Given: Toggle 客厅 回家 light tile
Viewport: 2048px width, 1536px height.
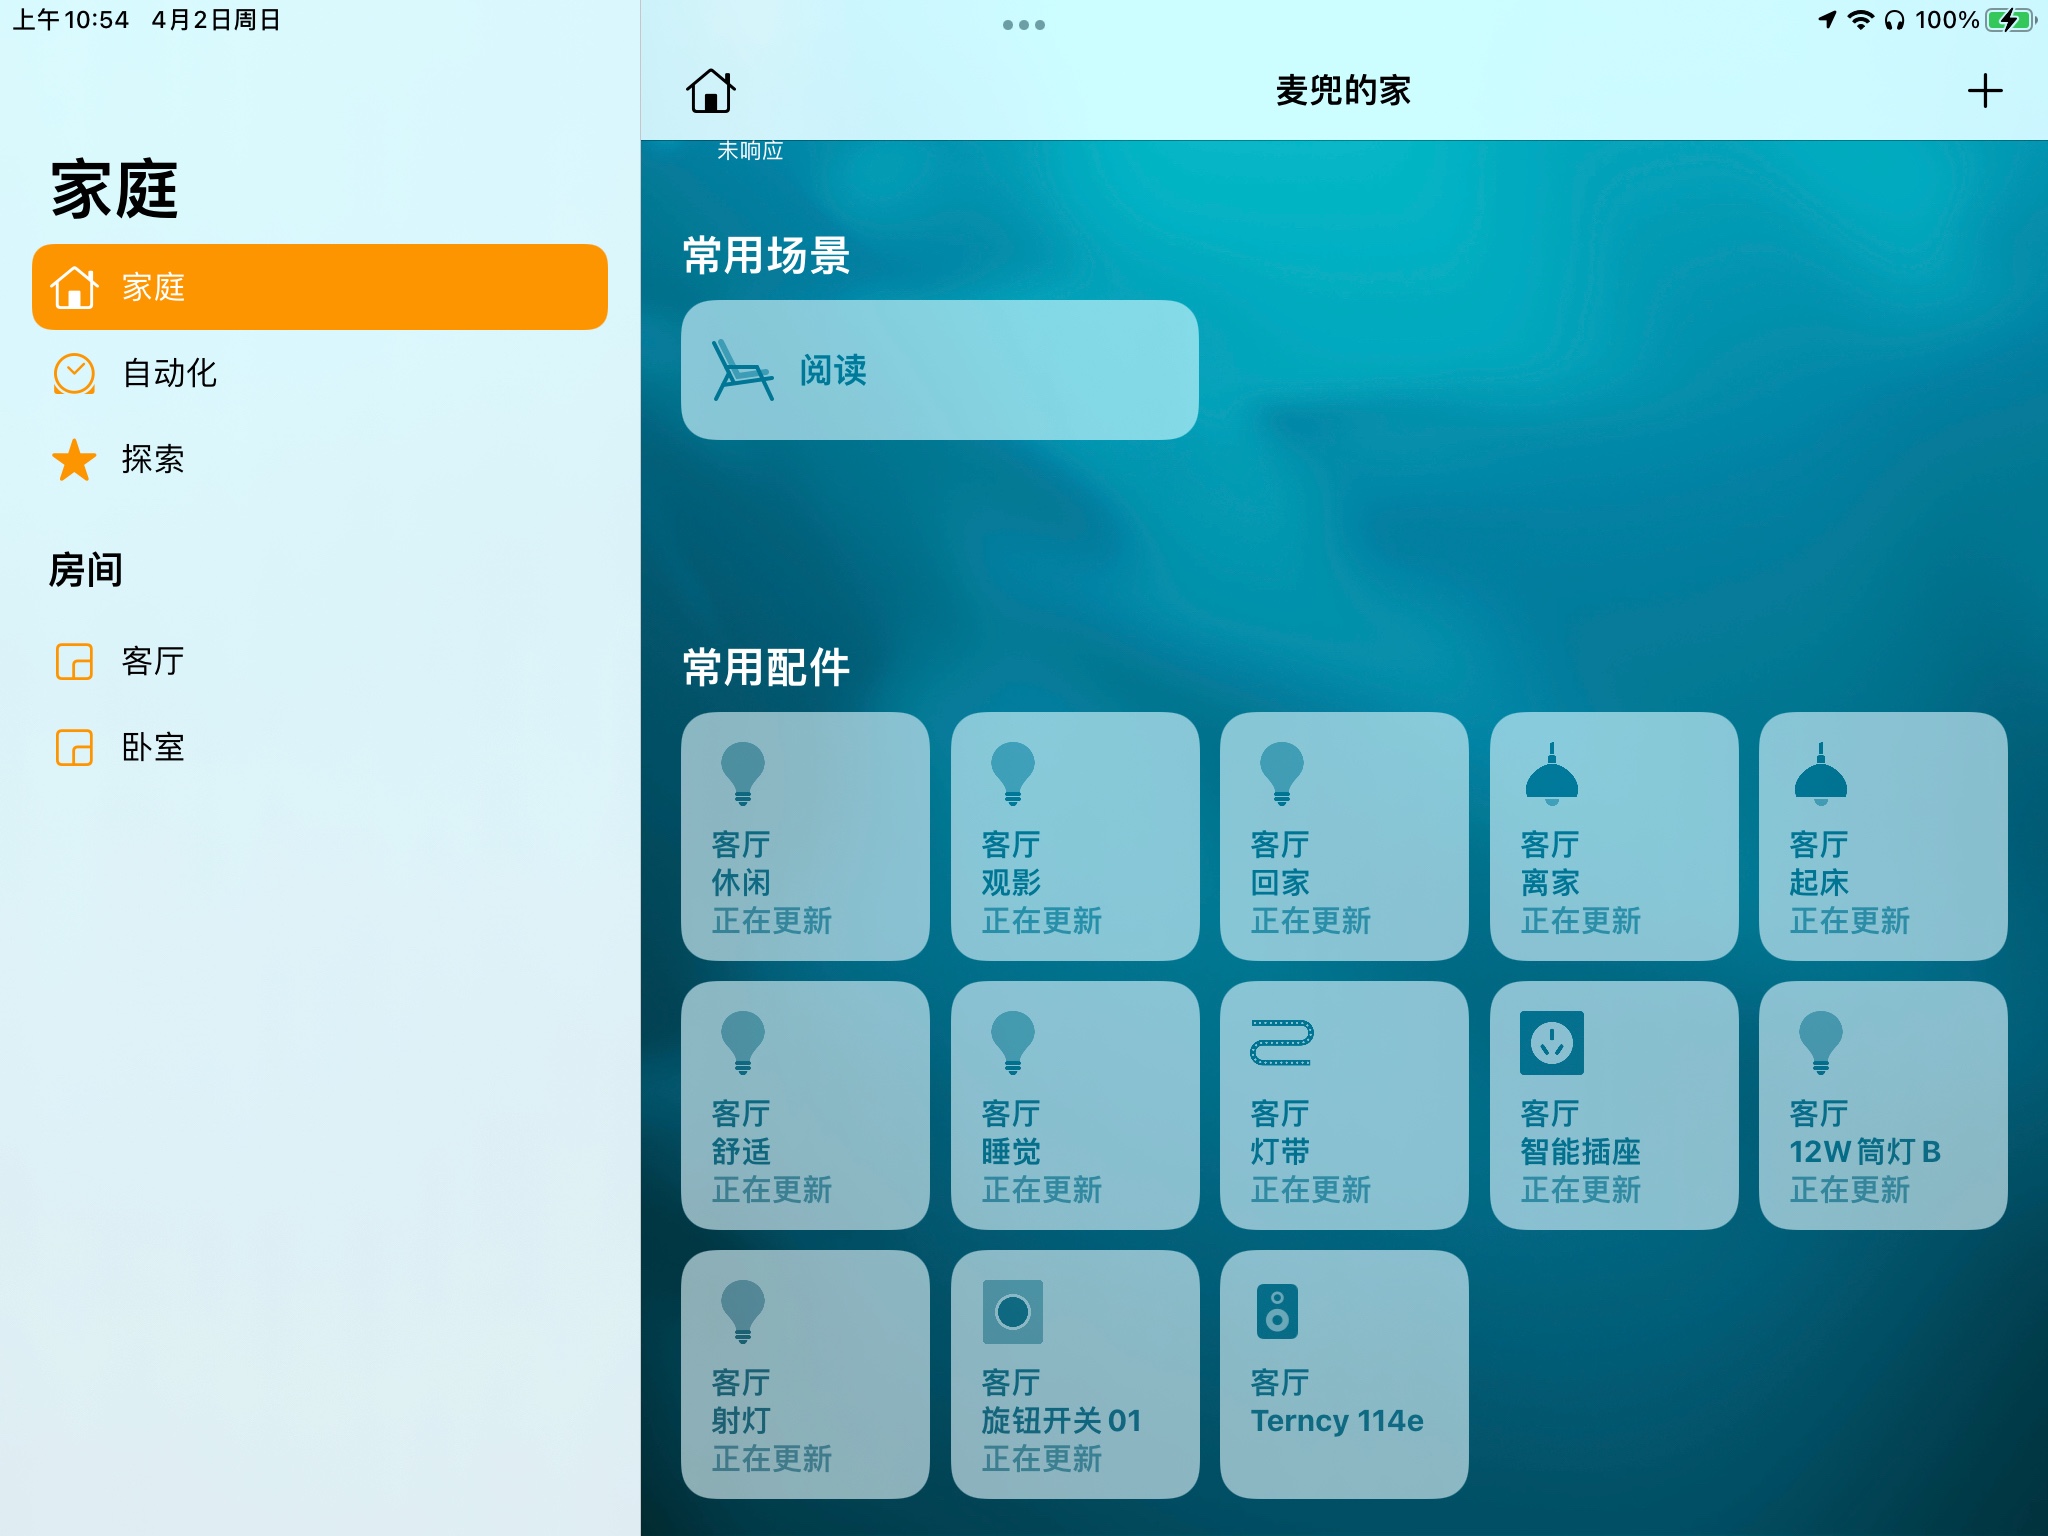Looking at the screenshot, I should [1343, 836].
